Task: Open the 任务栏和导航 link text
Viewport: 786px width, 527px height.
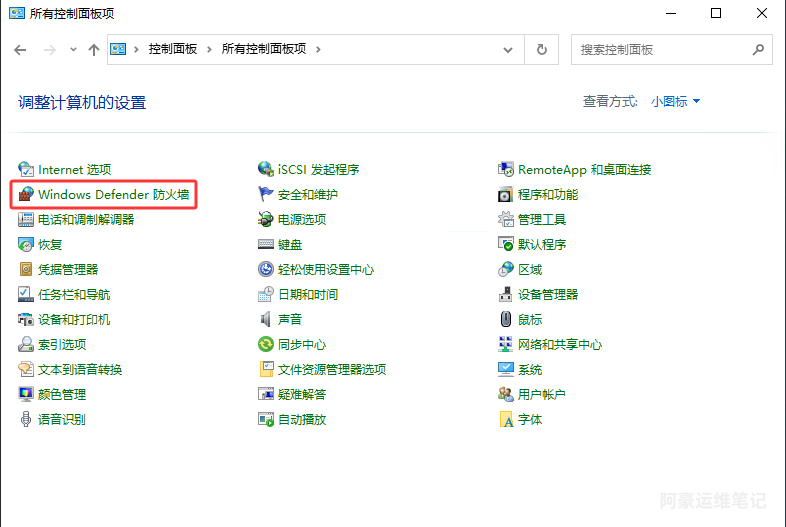Action: (x=74, y=294)
